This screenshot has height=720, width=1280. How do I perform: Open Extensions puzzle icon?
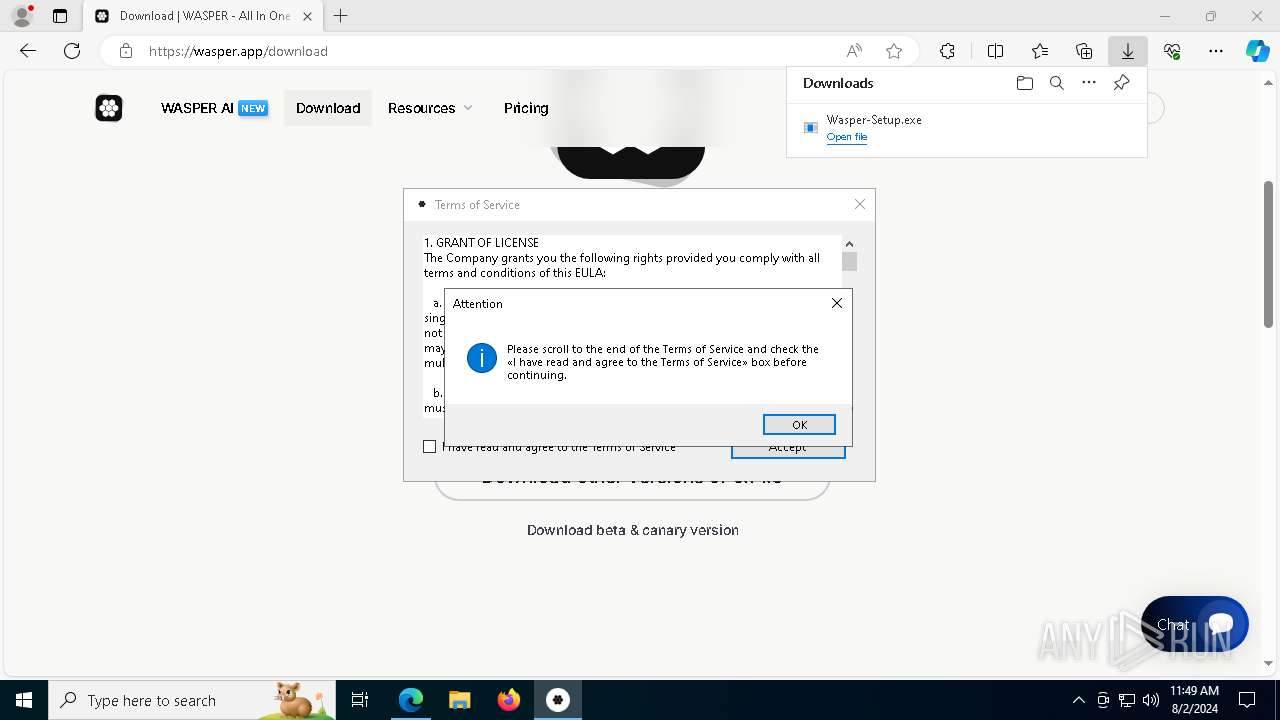point(947,51)
